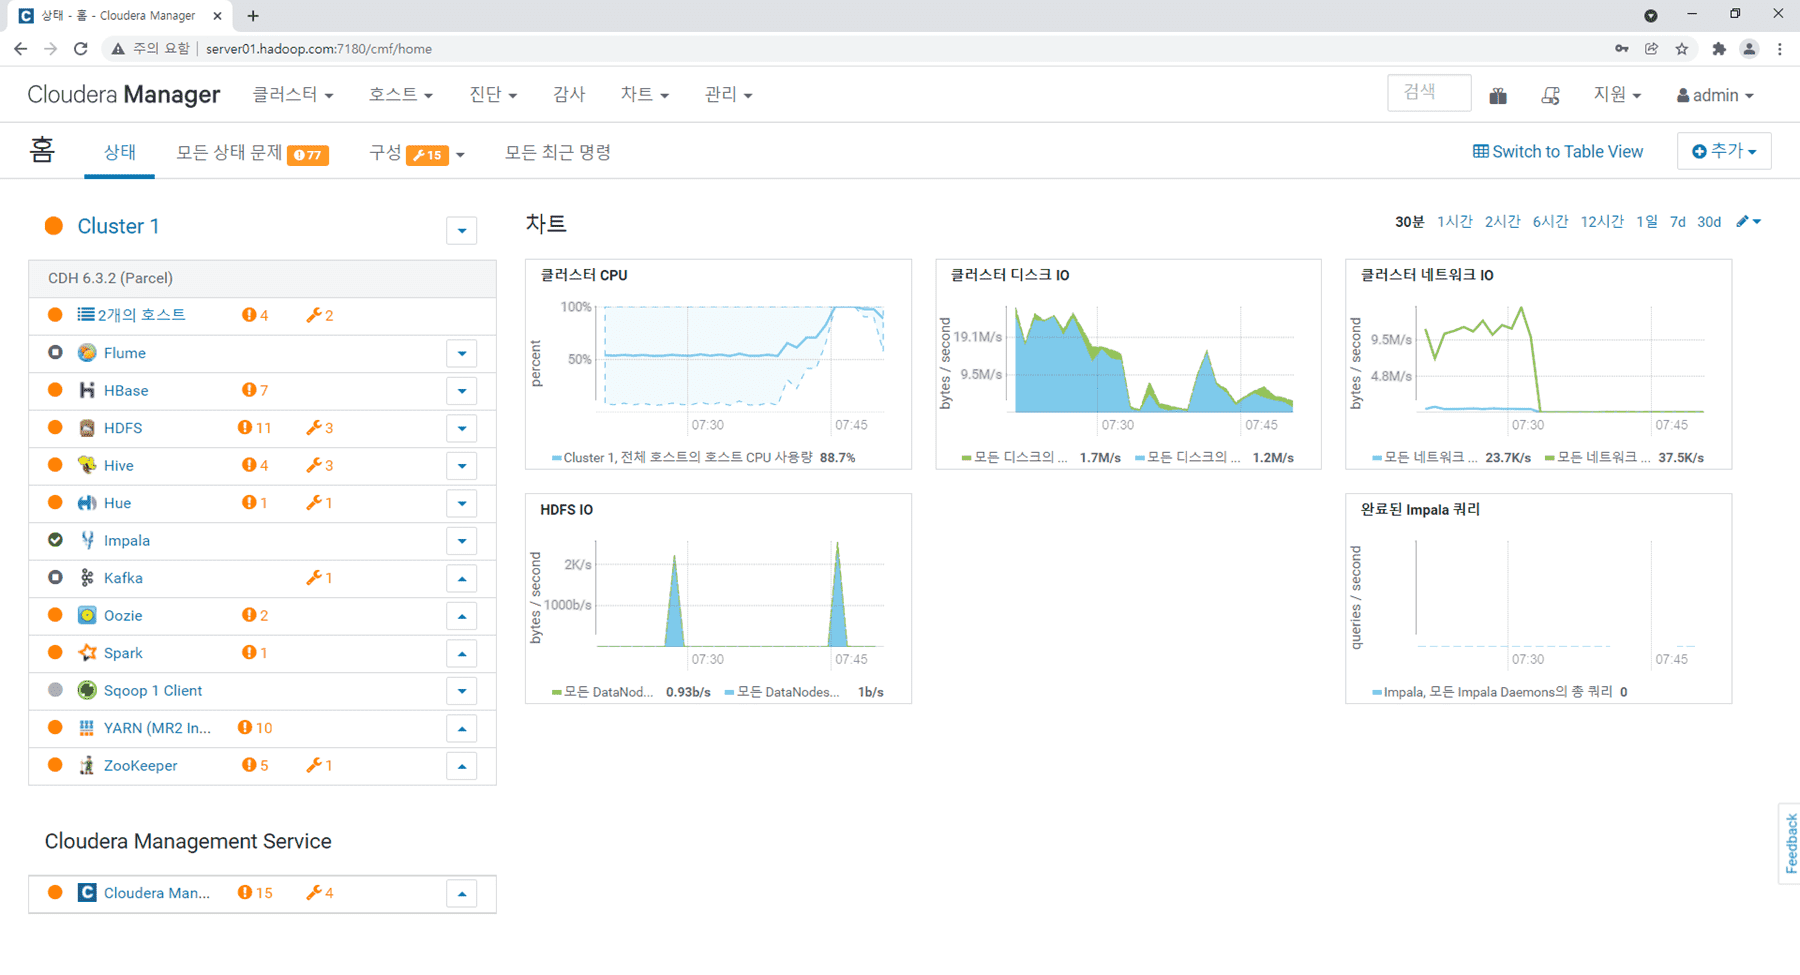The height and width of the screenshot is (975, 1800).
Task: Open HDFS actions dropdown arrow
Action: pos(462,428)
